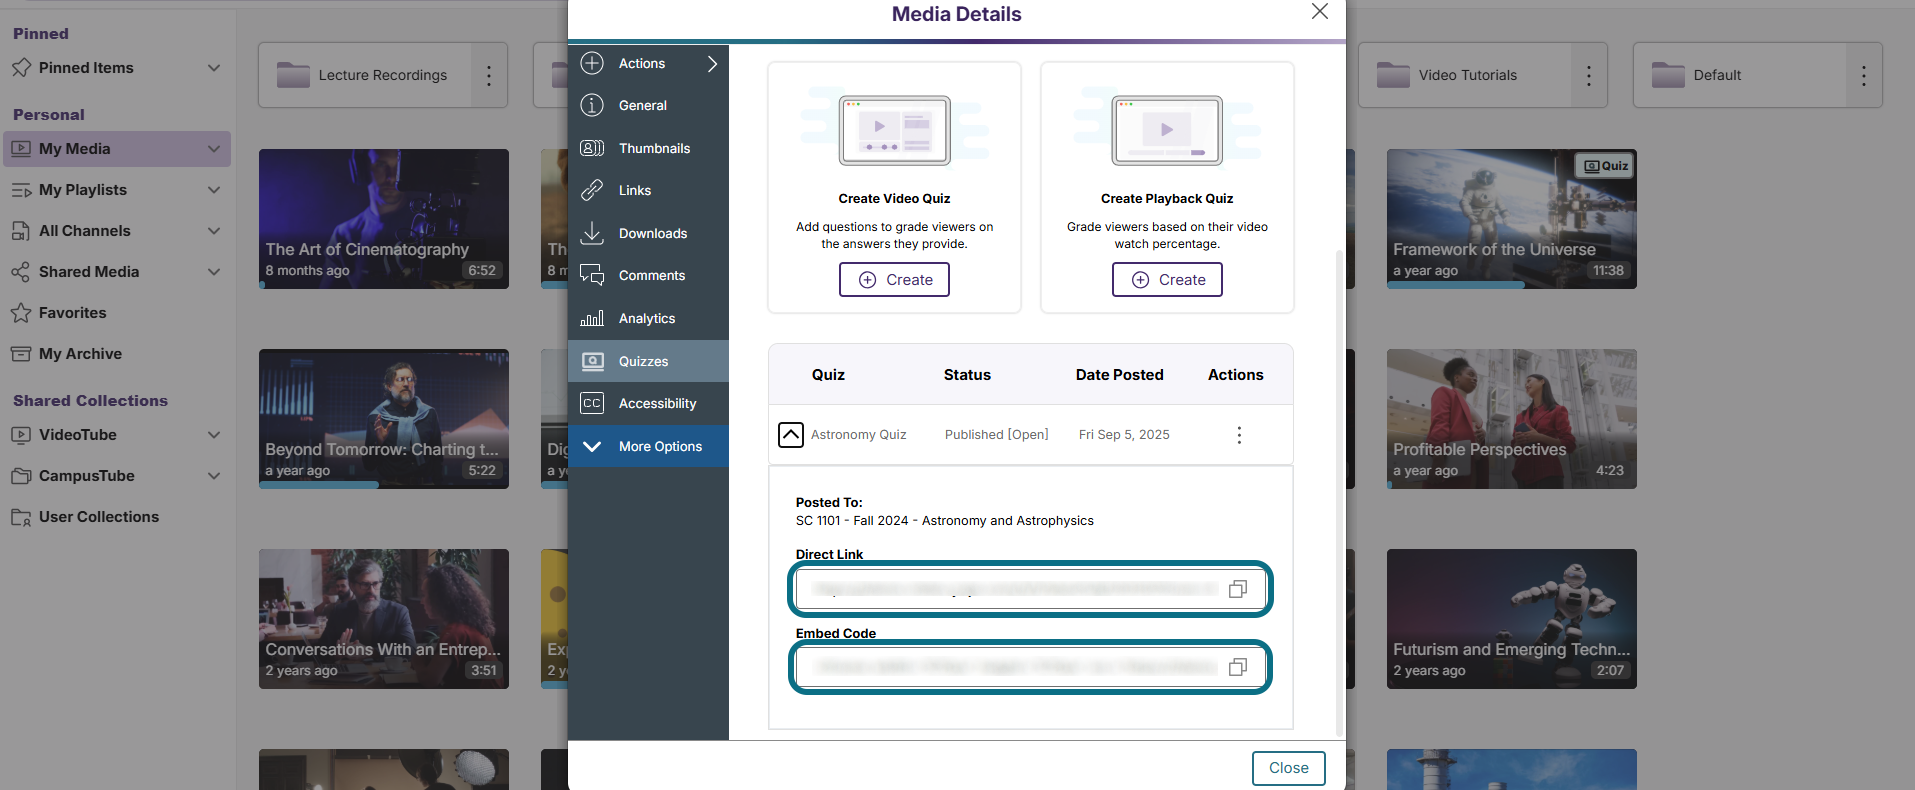1915x790 pixels.
Task: Collapse the More Options chevron
Action: click(592, 446)
